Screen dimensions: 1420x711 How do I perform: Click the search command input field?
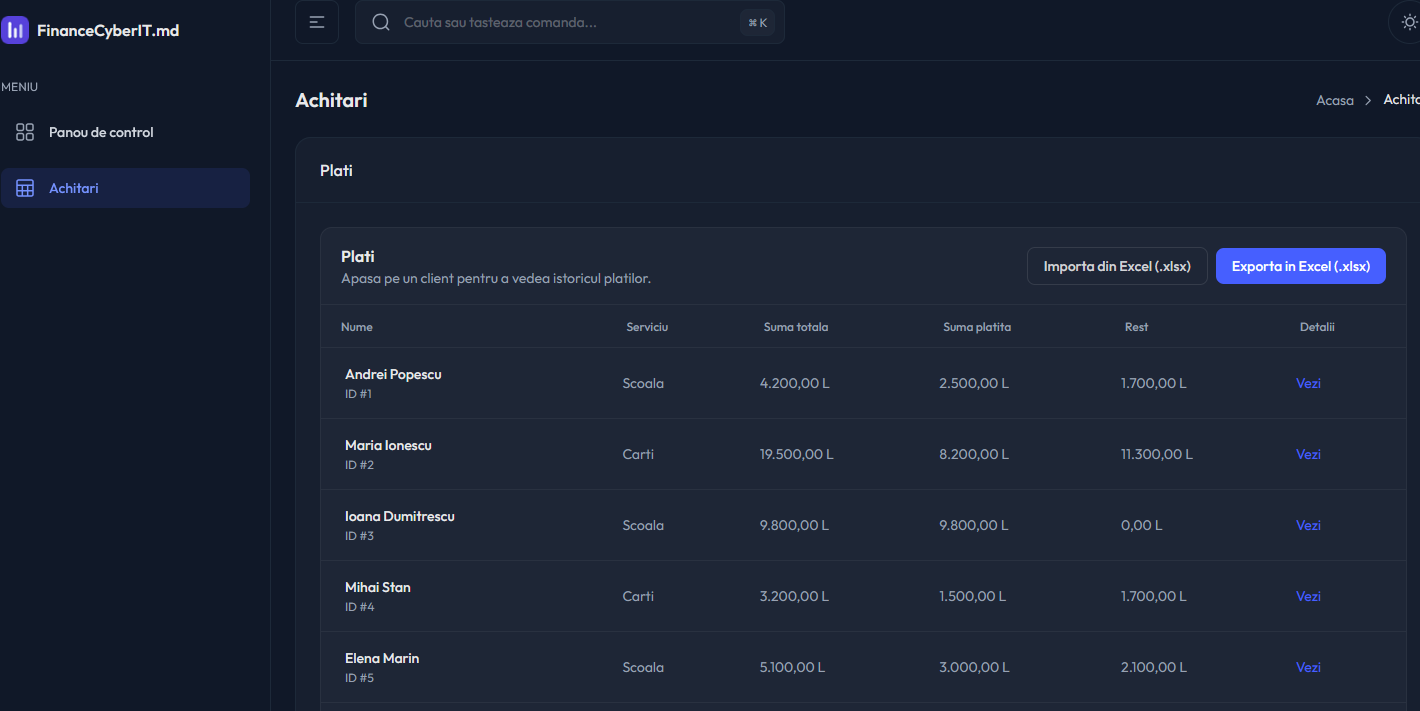click(x=560, y=22)
